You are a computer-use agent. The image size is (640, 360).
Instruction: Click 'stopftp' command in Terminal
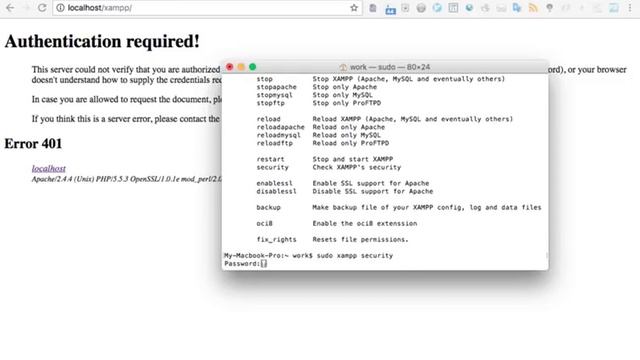click(270, 103)
